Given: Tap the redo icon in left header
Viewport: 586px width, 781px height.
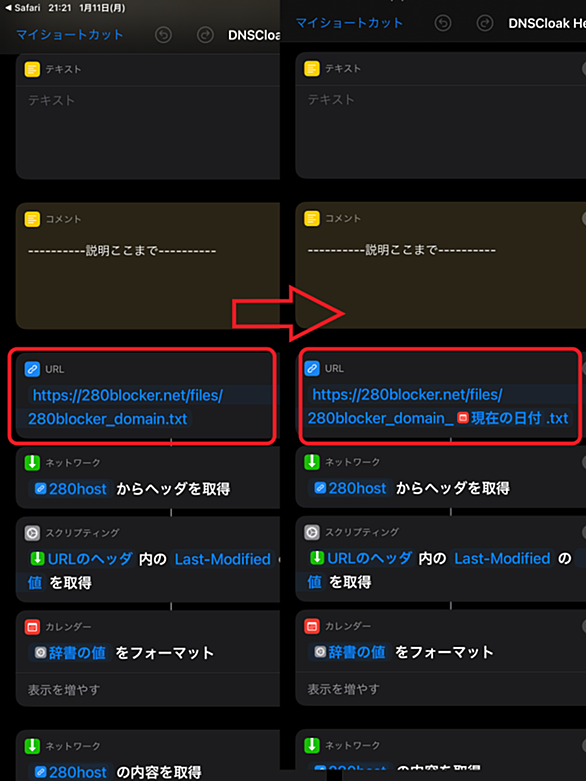Looking at the screenshot, I should pyautogui.click(x=205, y=35).
